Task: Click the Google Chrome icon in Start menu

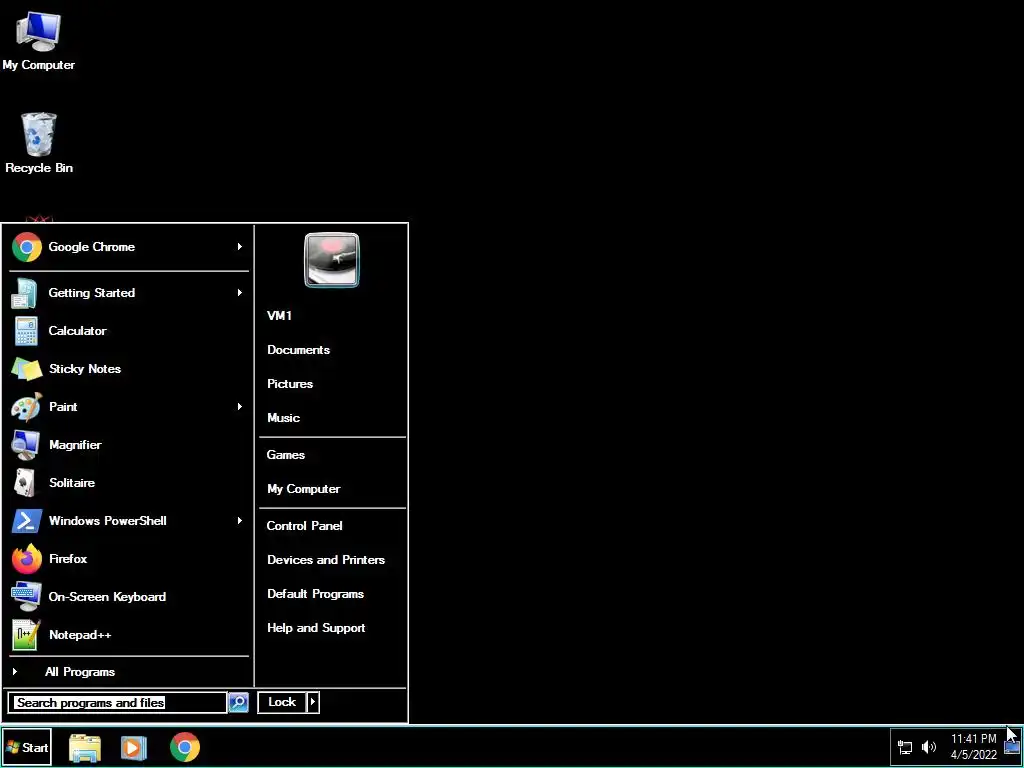Action: point(27,248)
